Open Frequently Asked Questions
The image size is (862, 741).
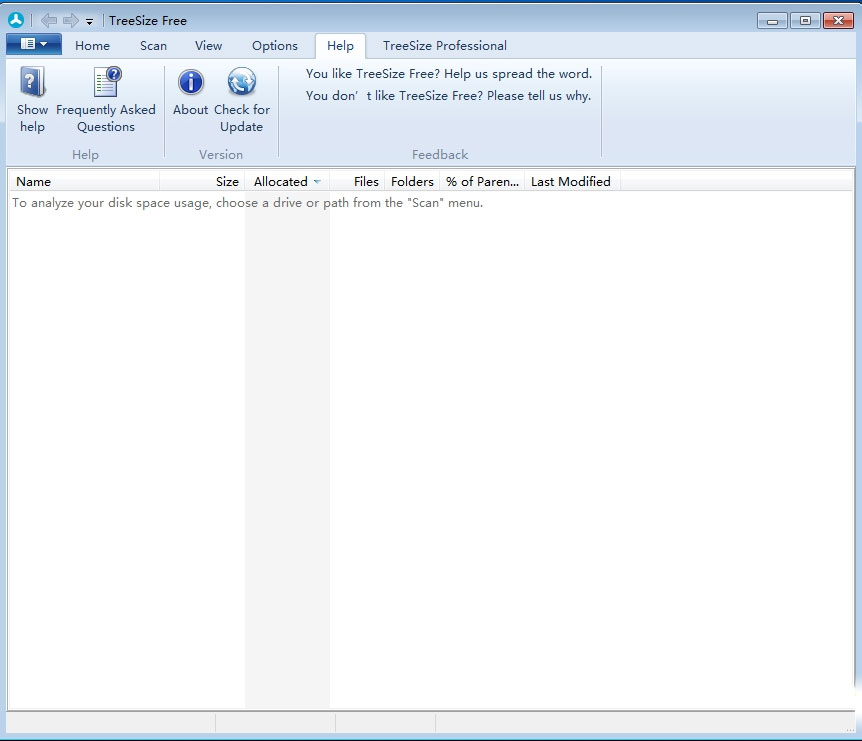(x=106, y=100)
